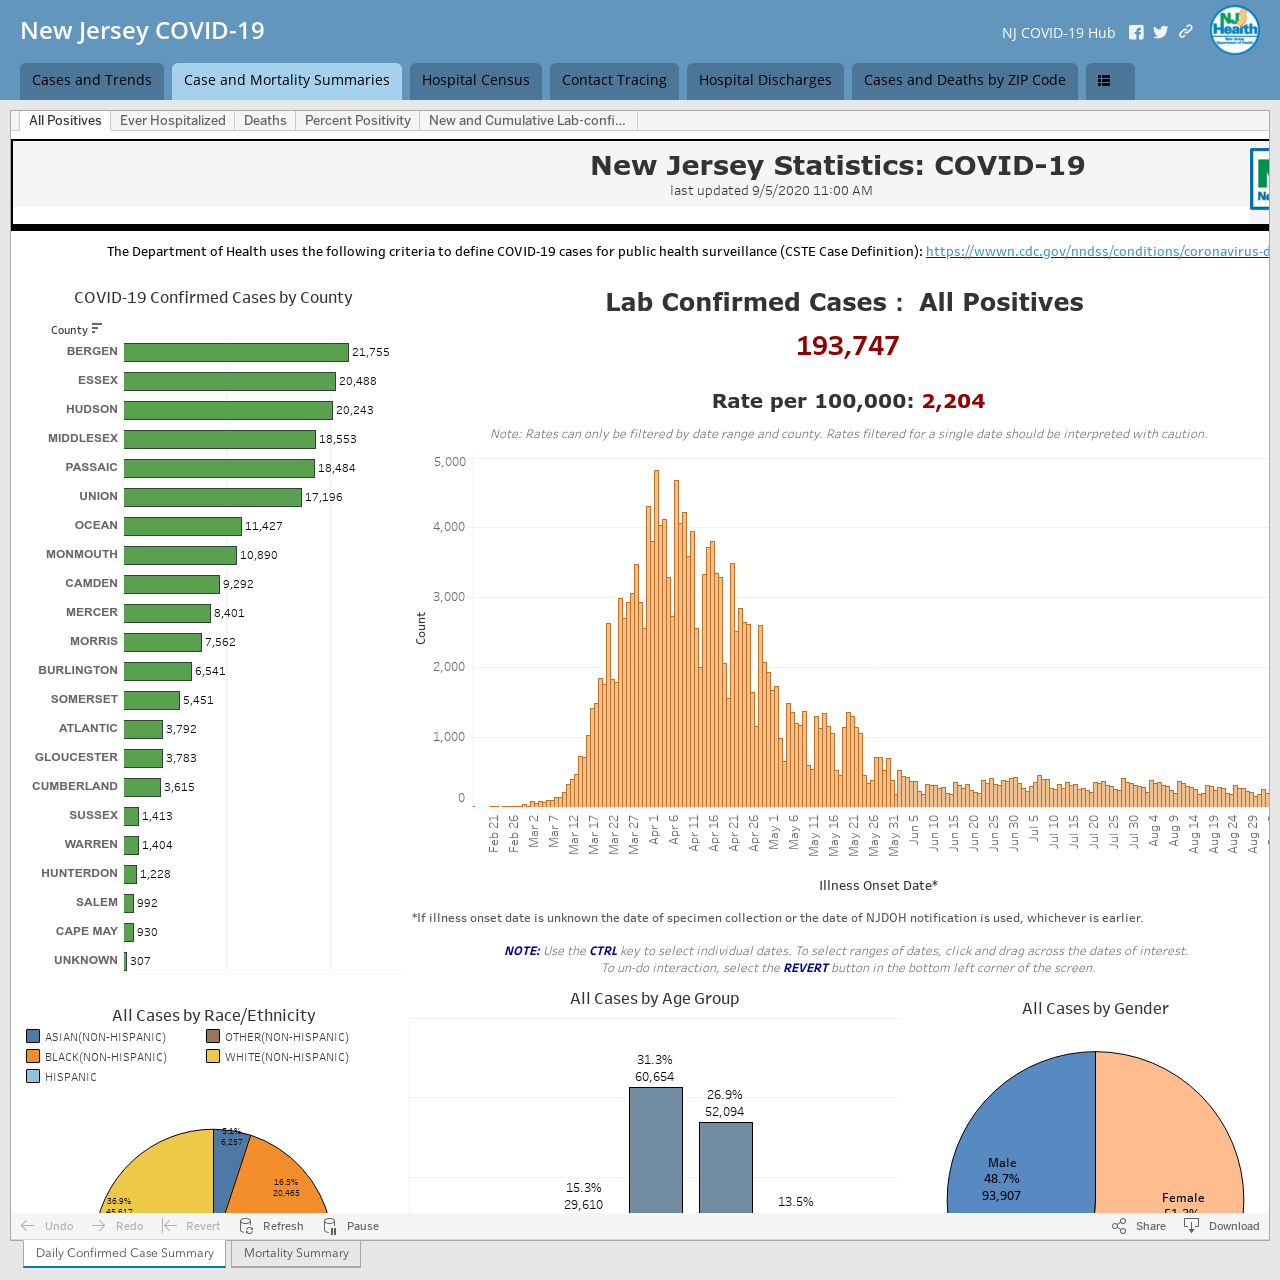The width and height of the screenshot is (1280, 1280).
Task: Click the Revert button icon
Action: 169,1226
